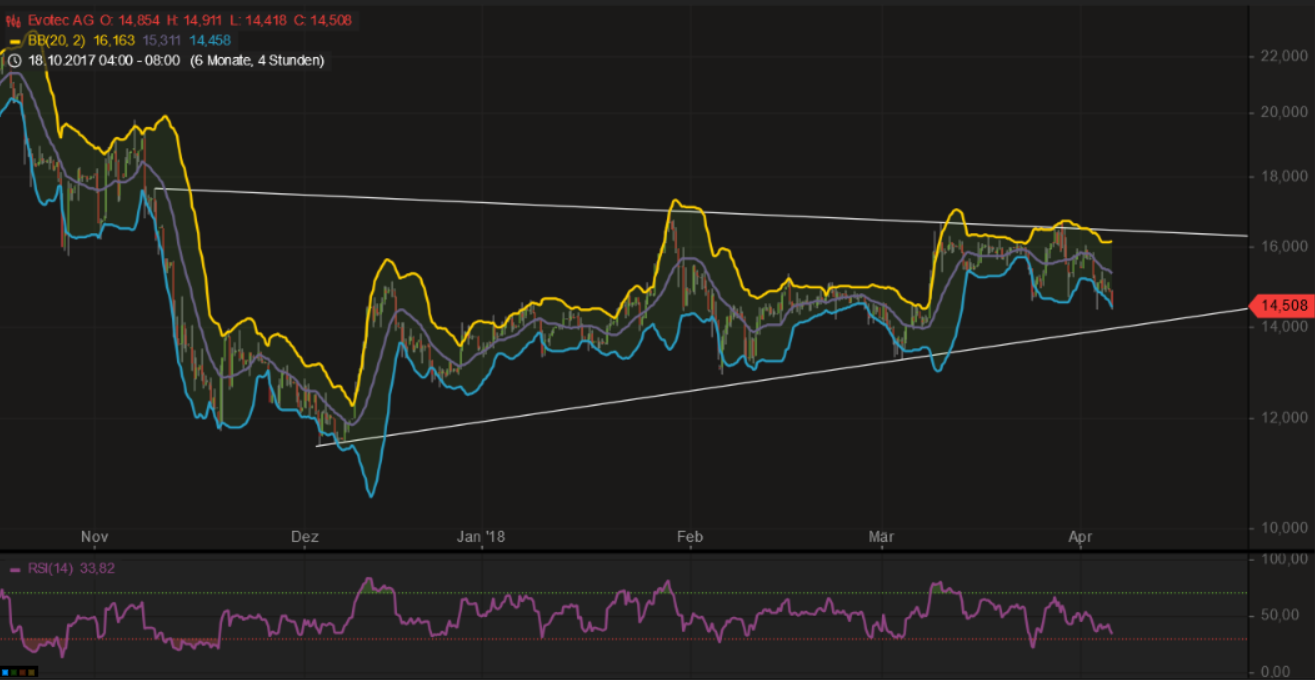Click the 50,00 label on the RSI axis
The image size is (1315, 680).
click(x=1281, y=615)
